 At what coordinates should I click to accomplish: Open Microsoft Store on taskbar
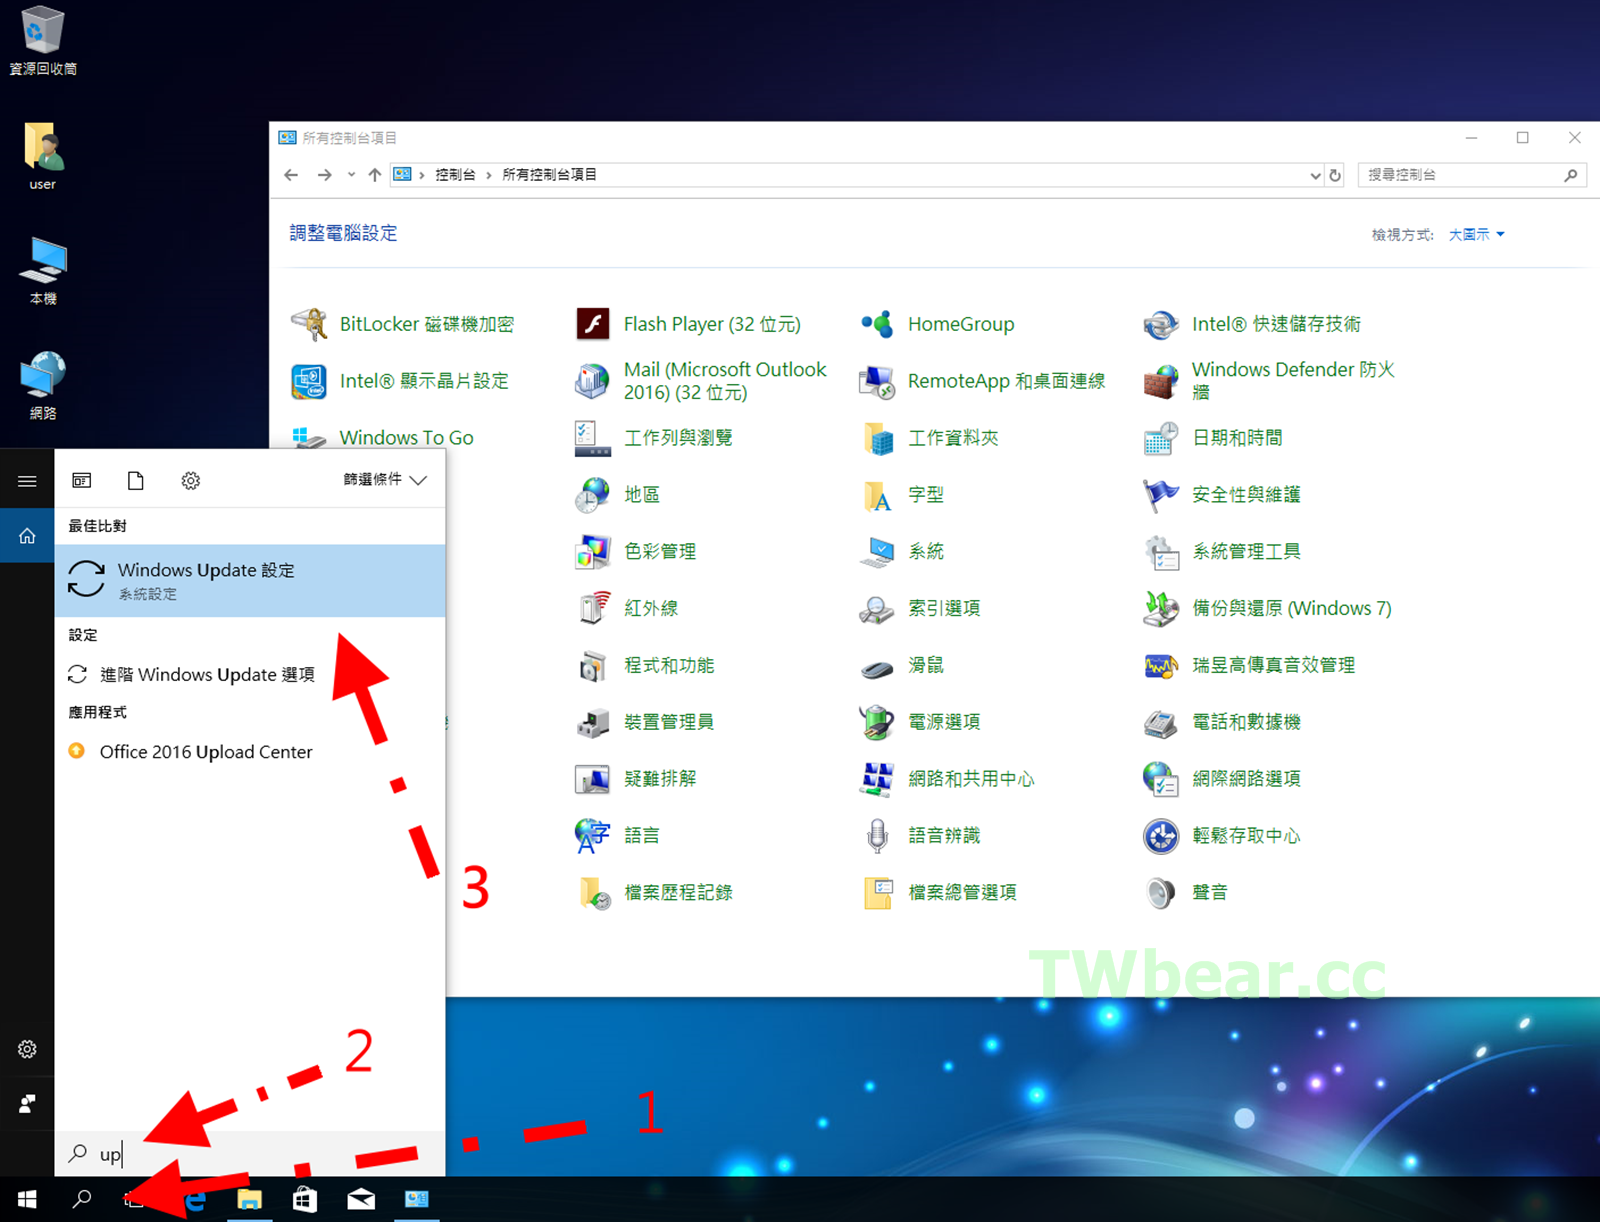305,1199
